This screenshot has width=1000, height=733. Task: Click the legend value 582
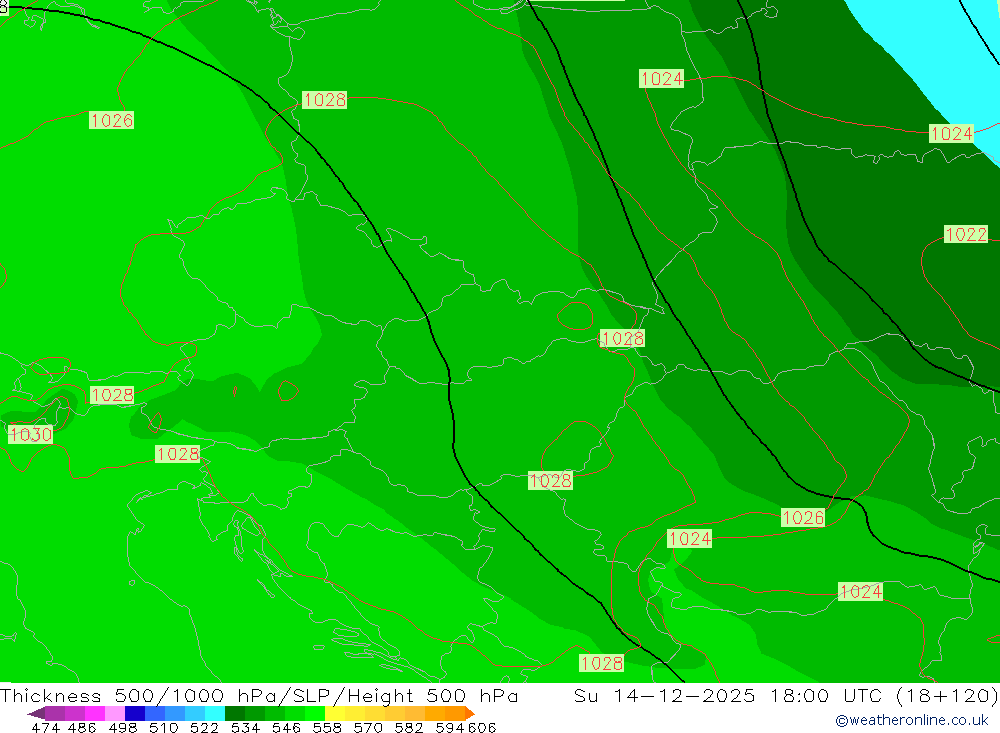pyautogui.click(x=409, y=727)
